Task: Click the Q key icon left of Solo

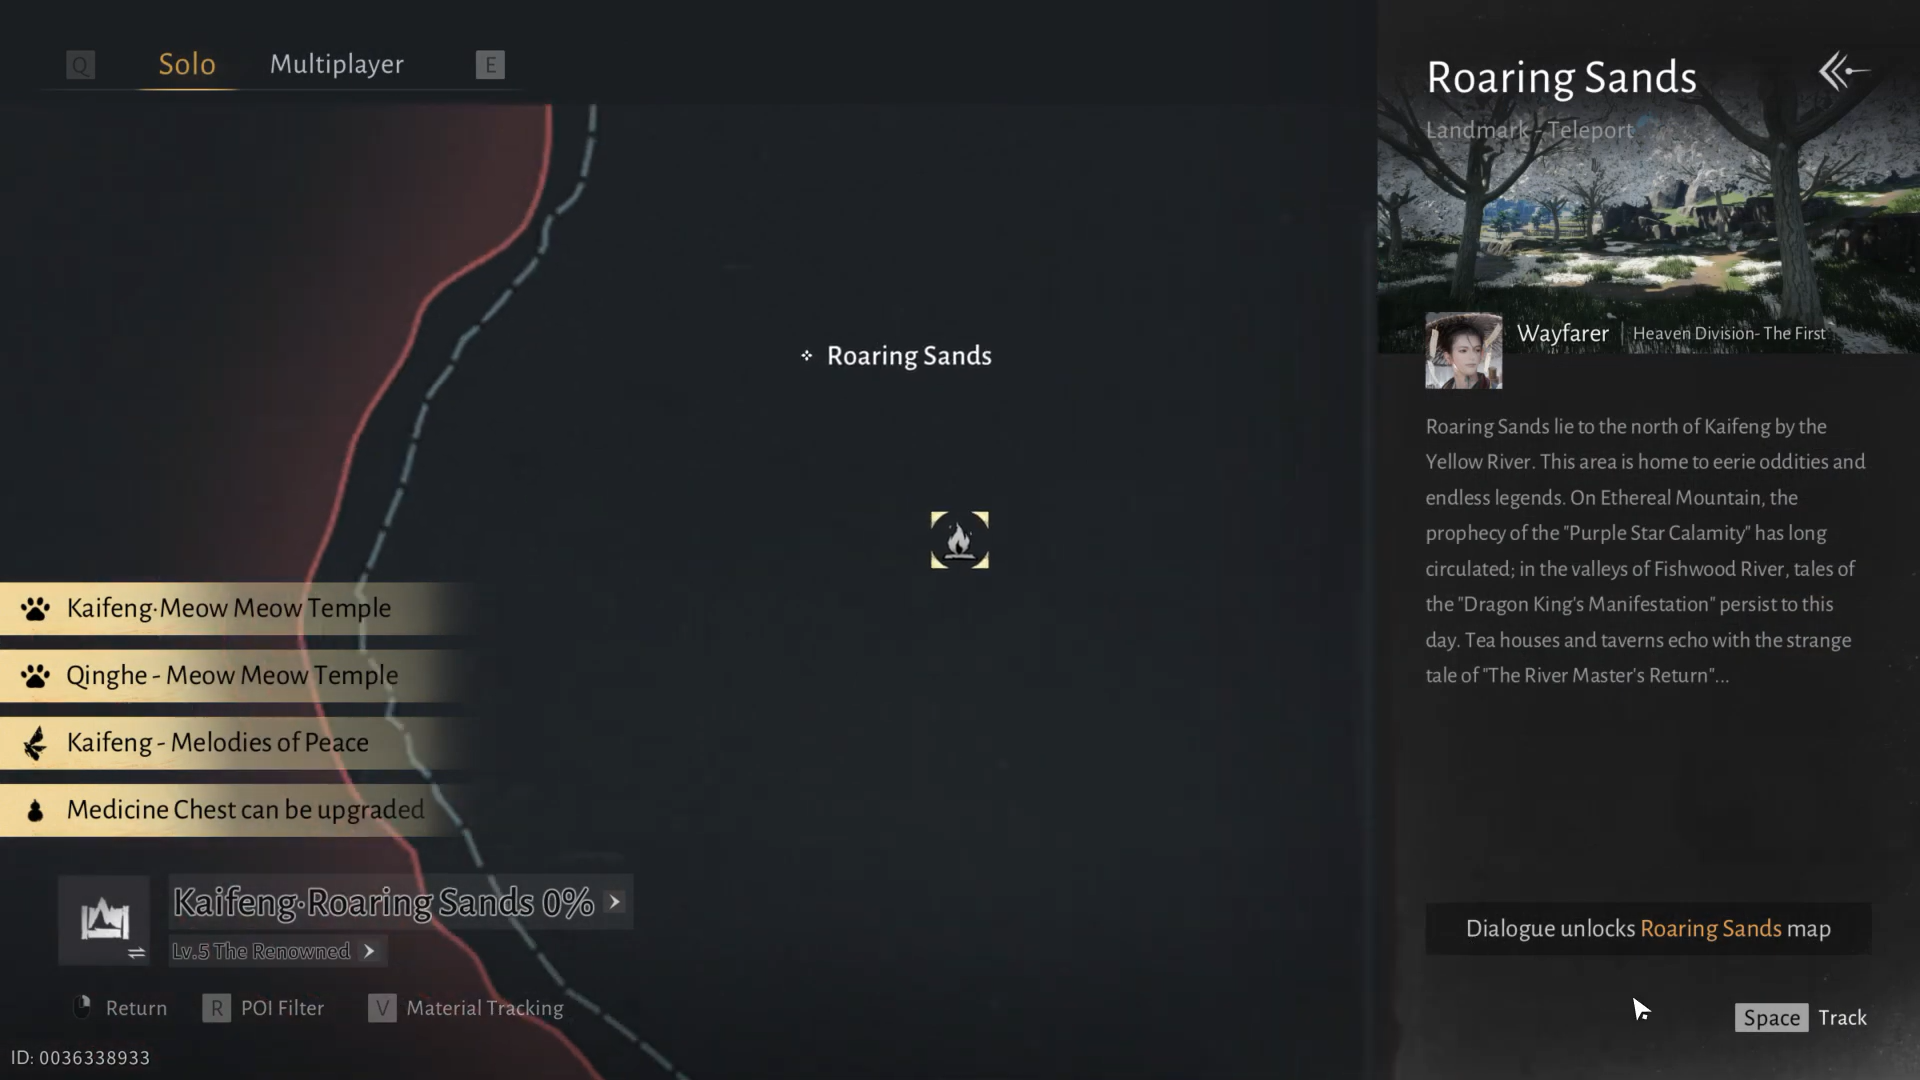Action: [x=80, y=65]
